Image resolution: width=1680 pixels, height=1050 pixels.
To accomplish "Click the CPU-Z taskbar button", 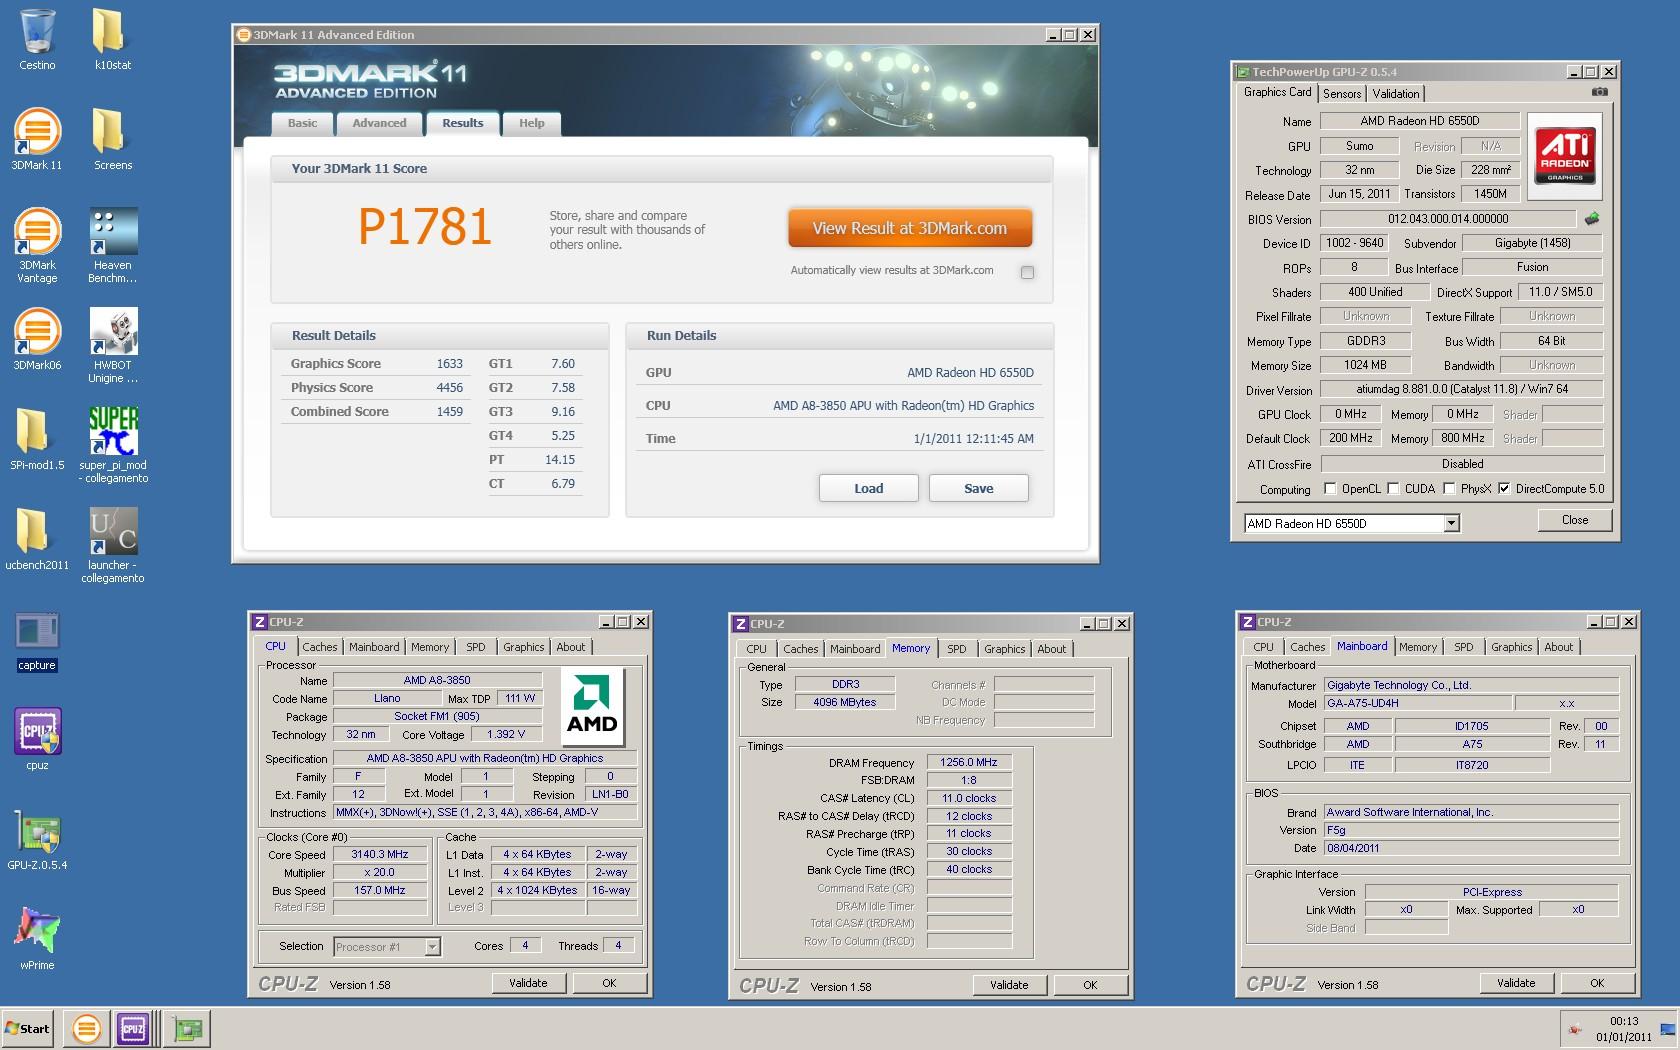I will tap(133, 1028).
